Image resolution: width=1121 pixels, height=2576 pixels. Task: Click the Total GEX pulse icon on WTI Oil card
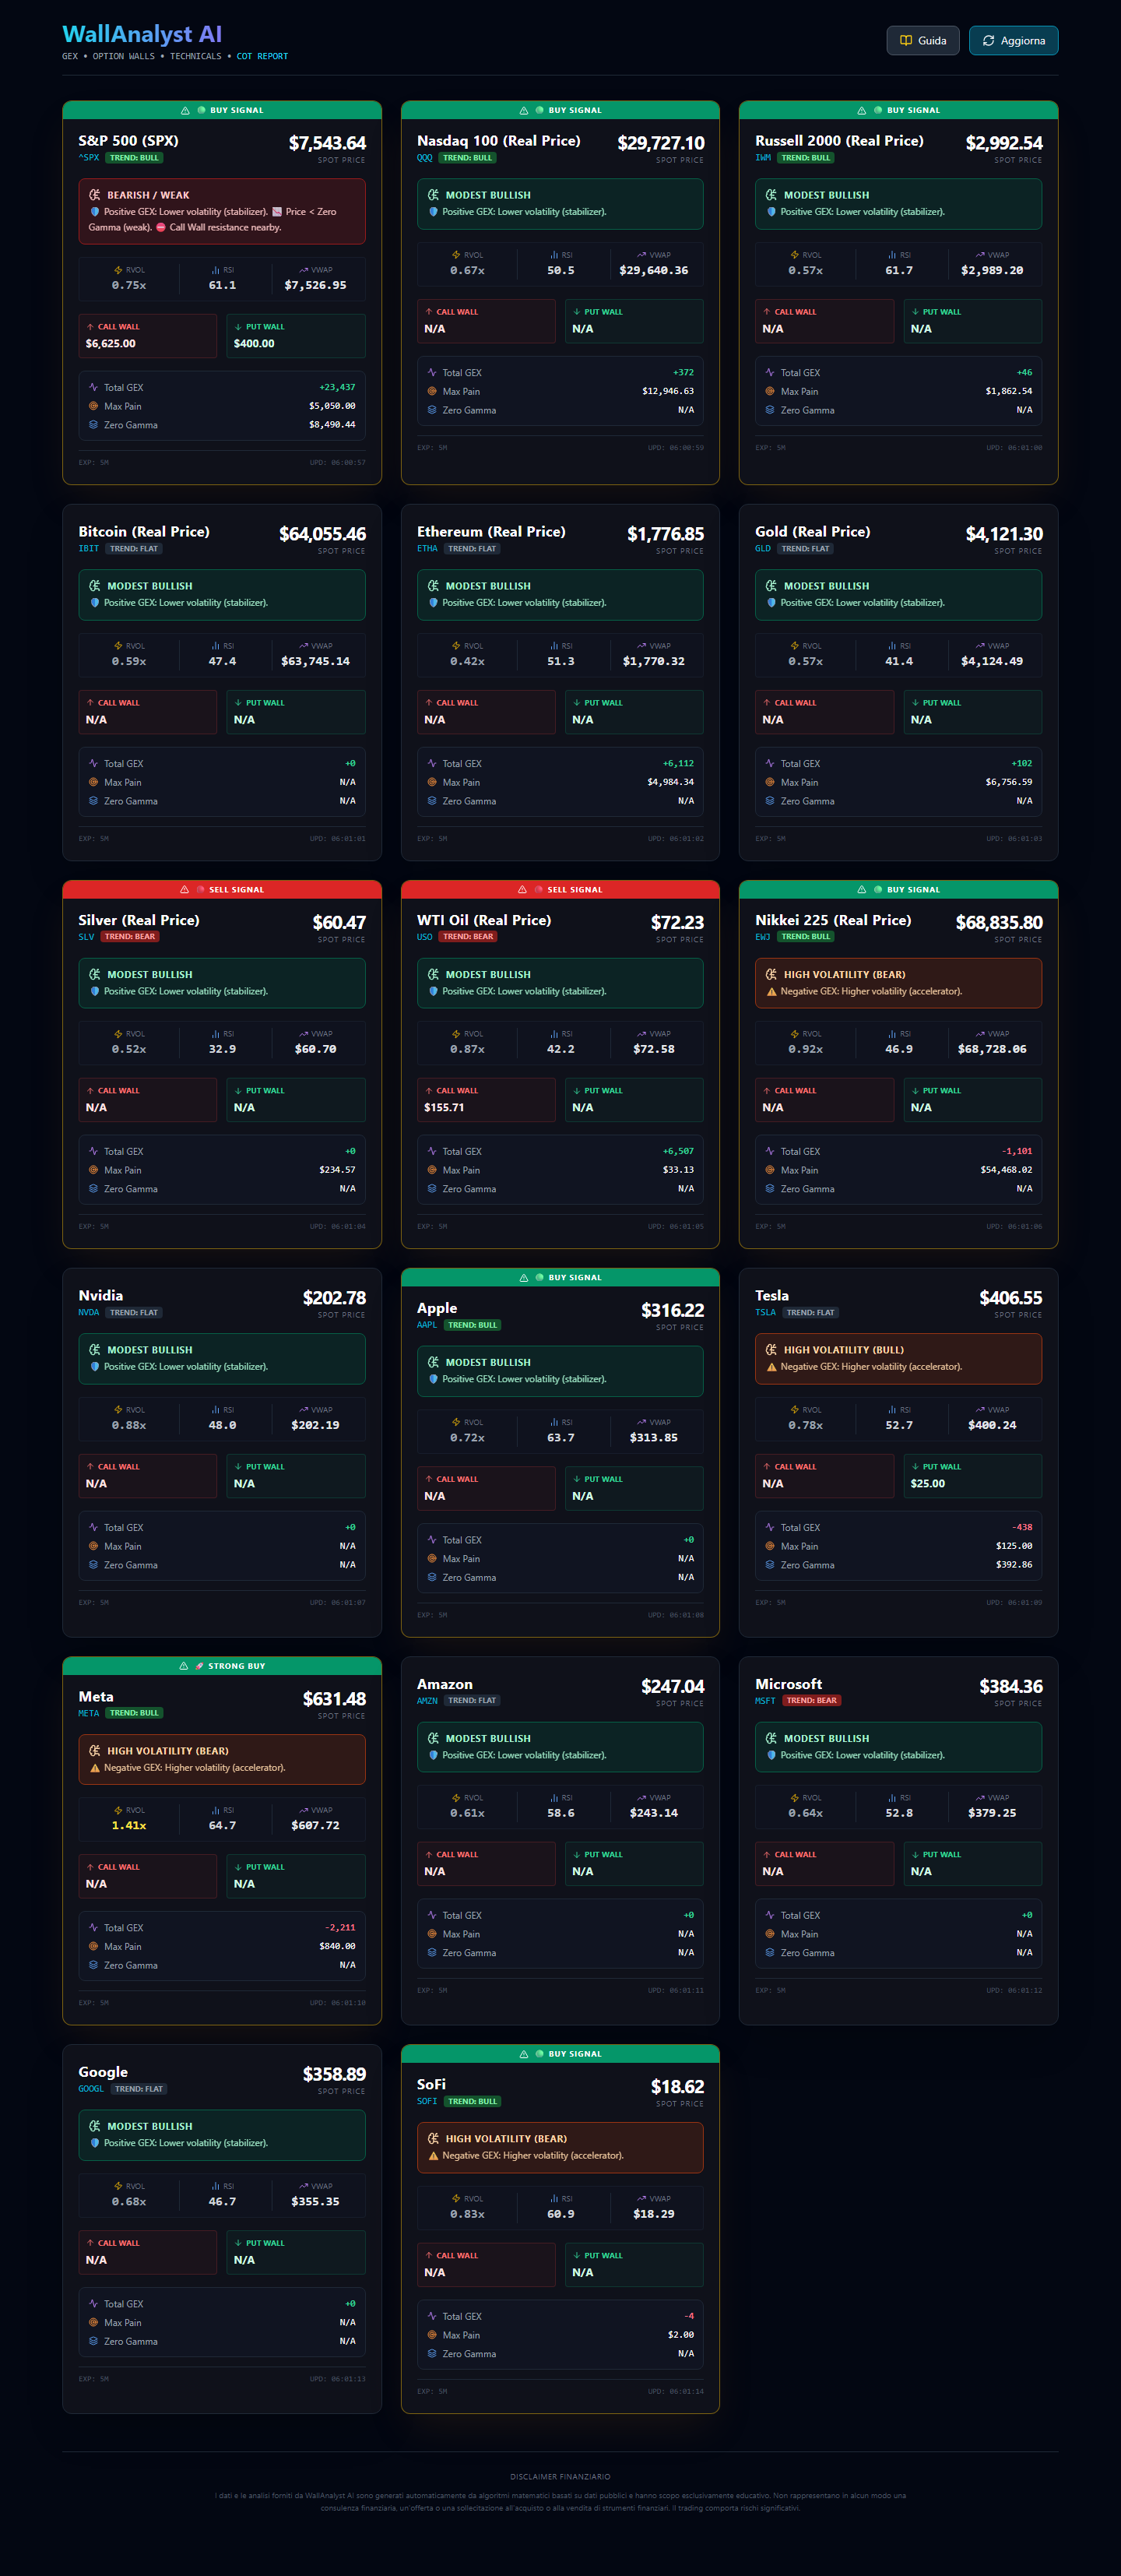click(x=432, y=1151)
